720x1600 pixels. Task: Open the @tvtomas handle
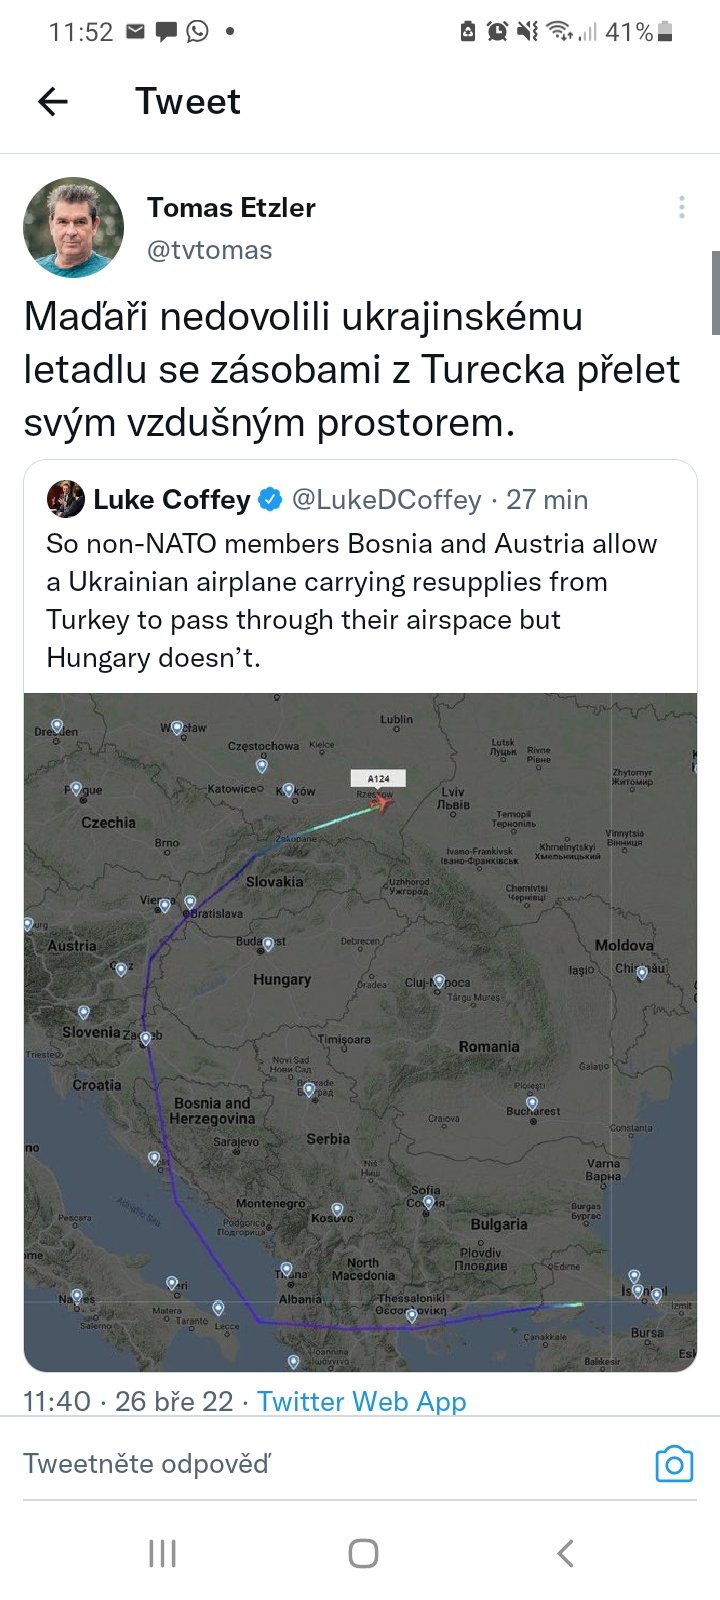click(x=209, y=250)
